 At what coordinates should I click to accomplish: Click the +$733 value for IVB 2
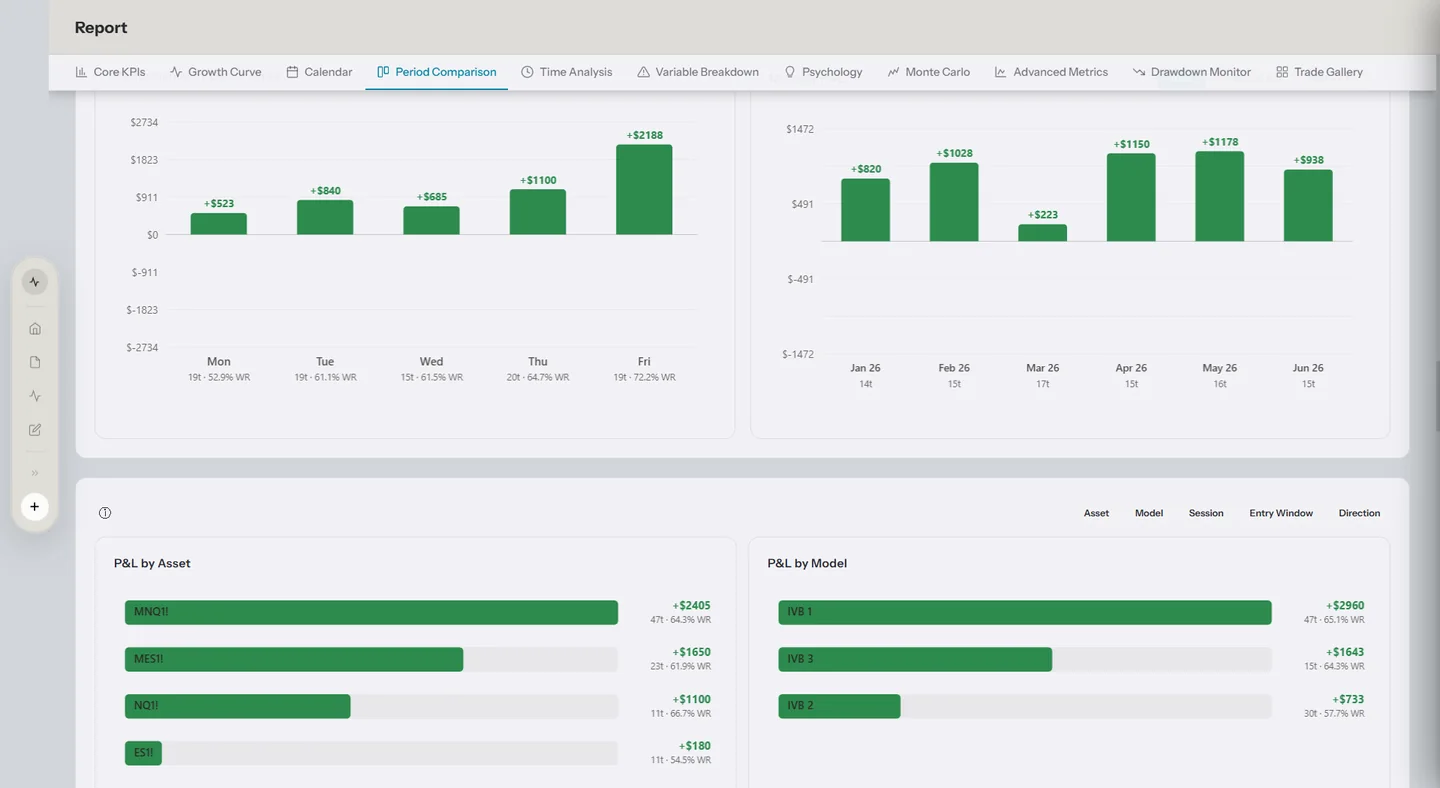click(x=1348, y=699)
